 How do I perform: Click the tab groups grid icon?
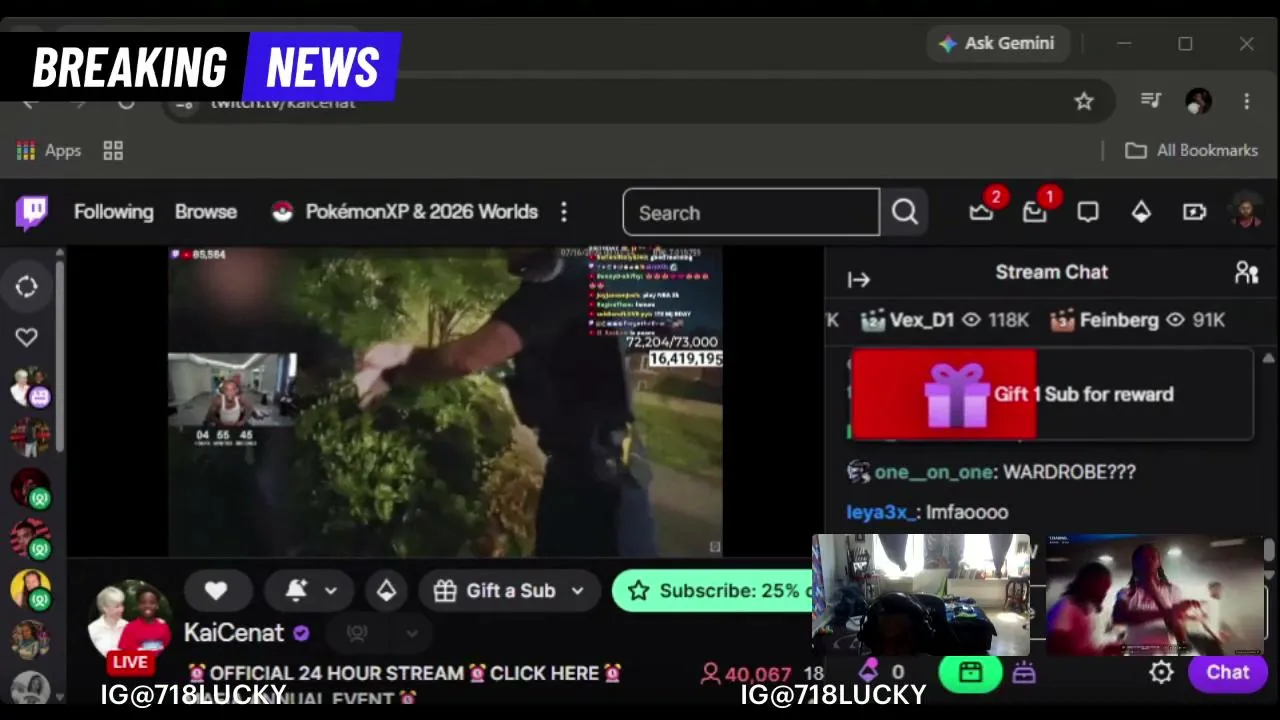[113, 150]
